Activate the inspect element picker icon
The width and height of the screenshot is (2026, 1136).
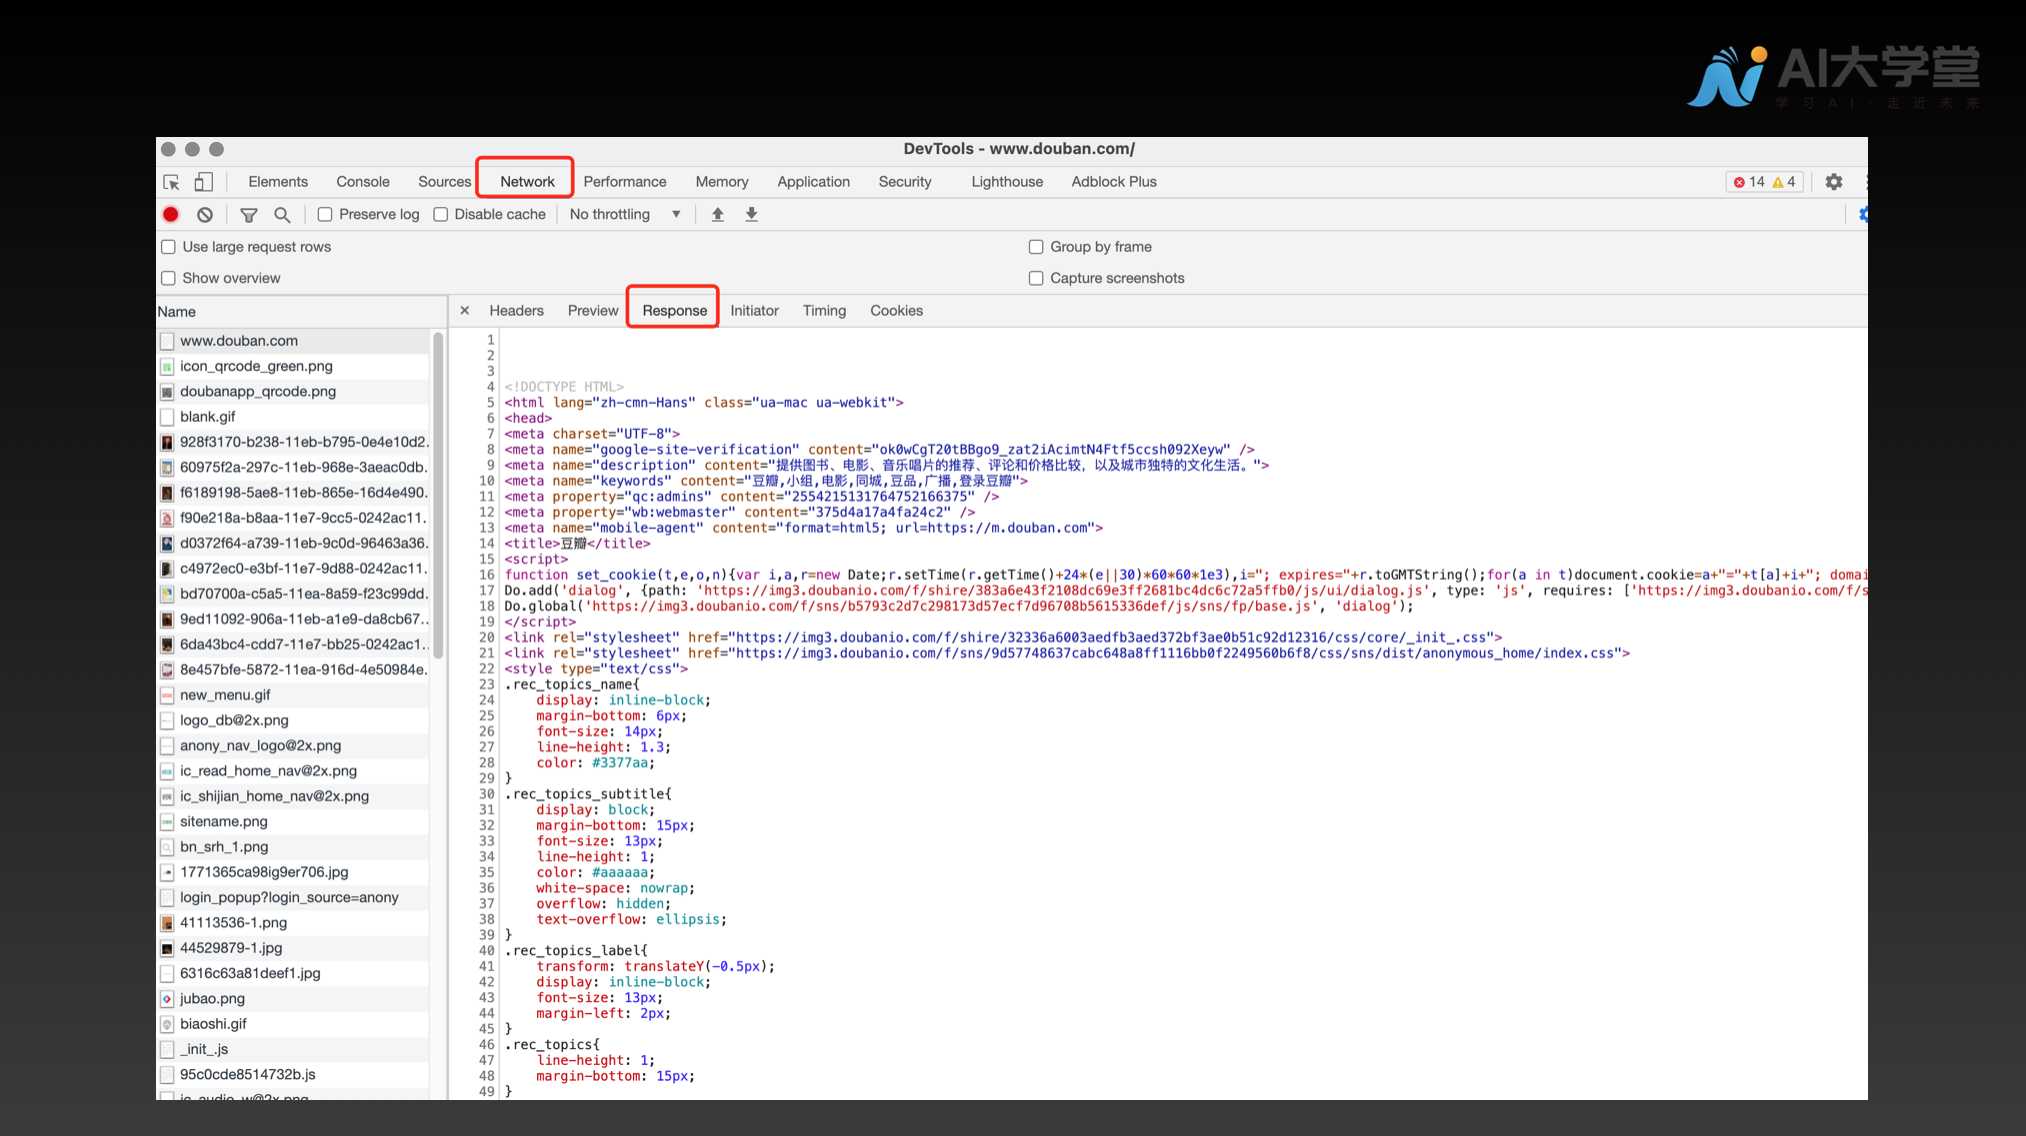coord(171,182)
